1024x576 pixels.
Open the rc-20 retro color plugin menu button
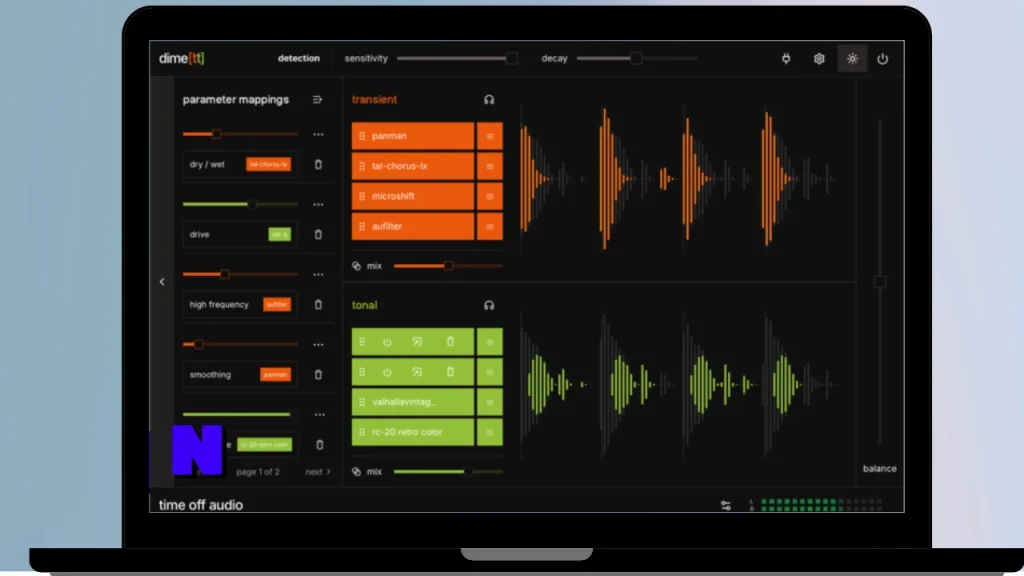tap(490, 432)
